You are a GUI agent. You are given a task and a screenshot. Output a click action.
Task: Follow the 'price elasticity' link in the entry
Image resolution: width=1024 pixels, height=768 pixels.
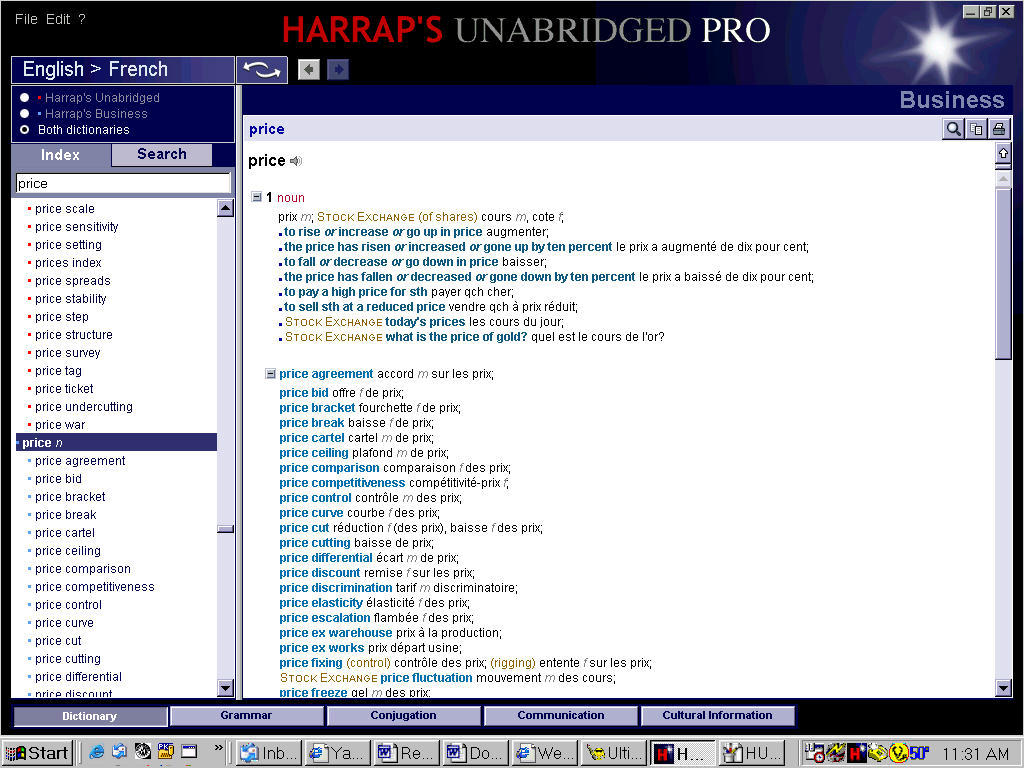(321, 603)
